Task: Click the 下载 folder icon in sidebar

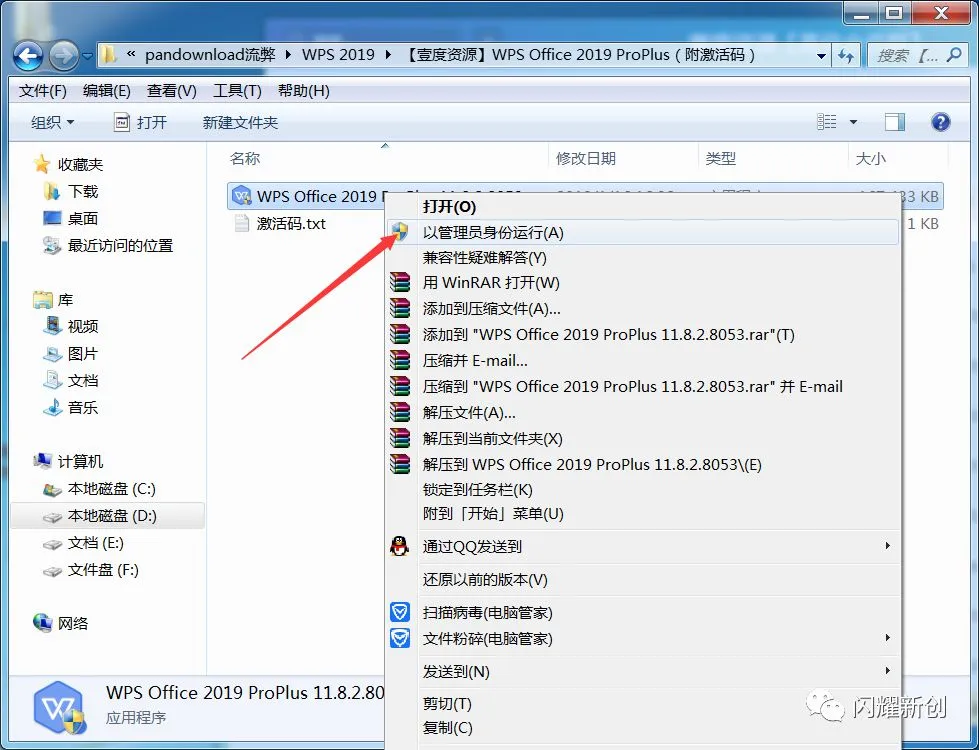Action: pyautogui.click(x=52, y=191)
